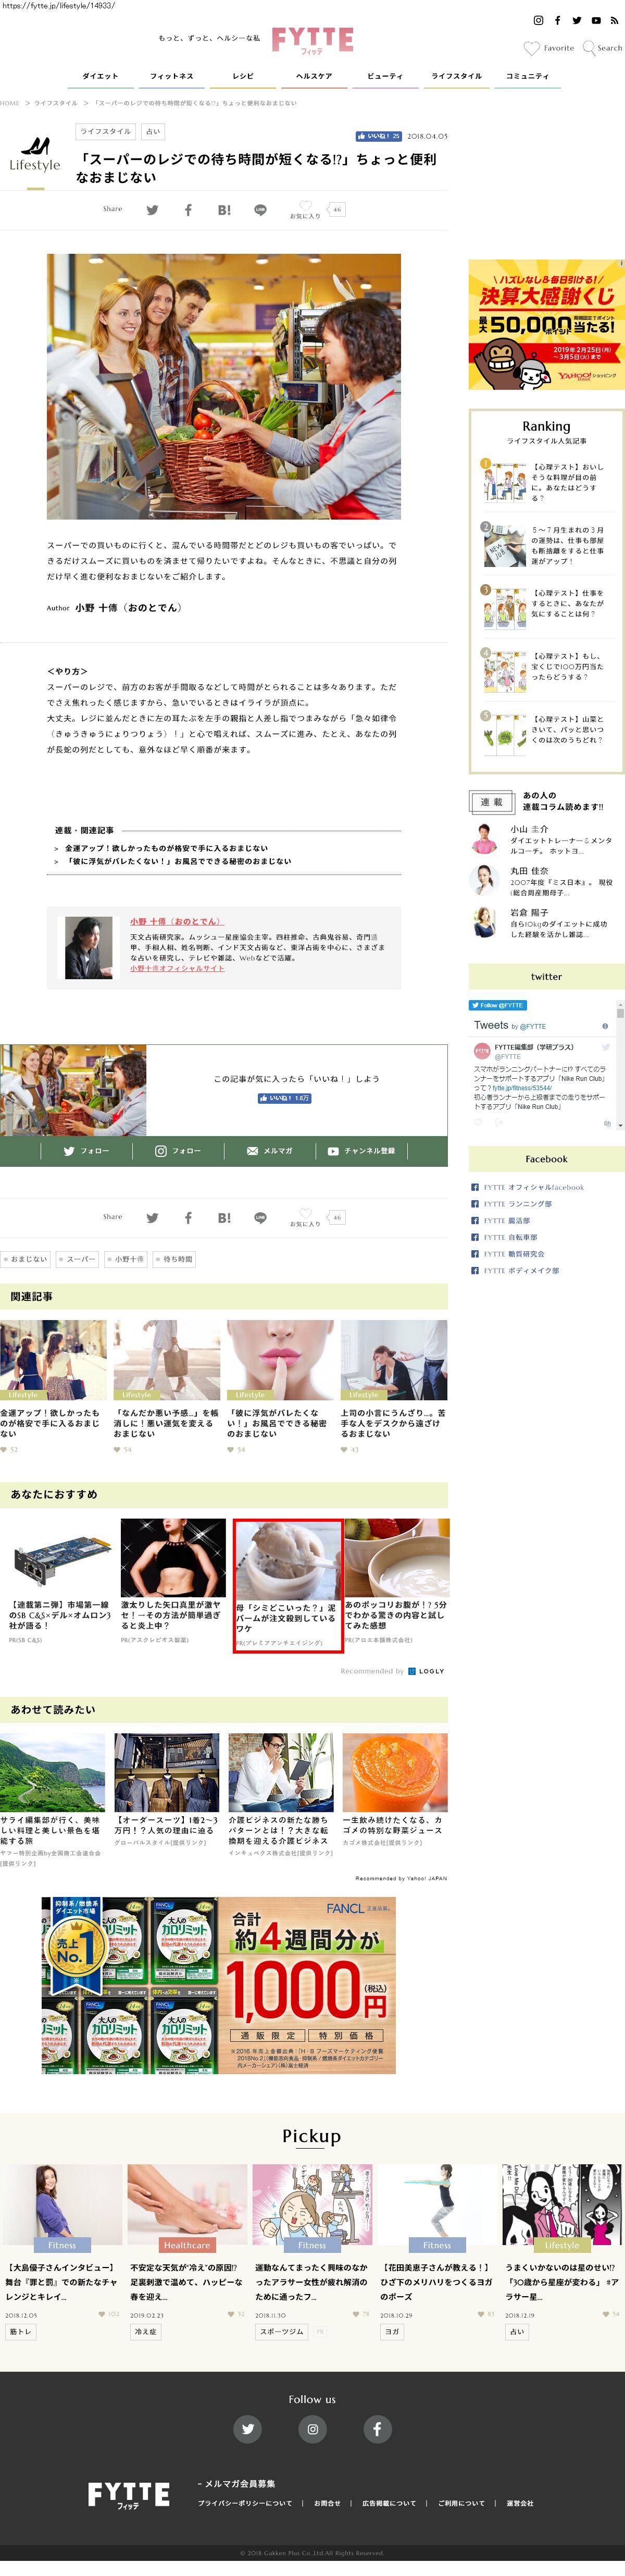Open recommended article 母「シミどこいった?」

click(x=288, y=1586)
